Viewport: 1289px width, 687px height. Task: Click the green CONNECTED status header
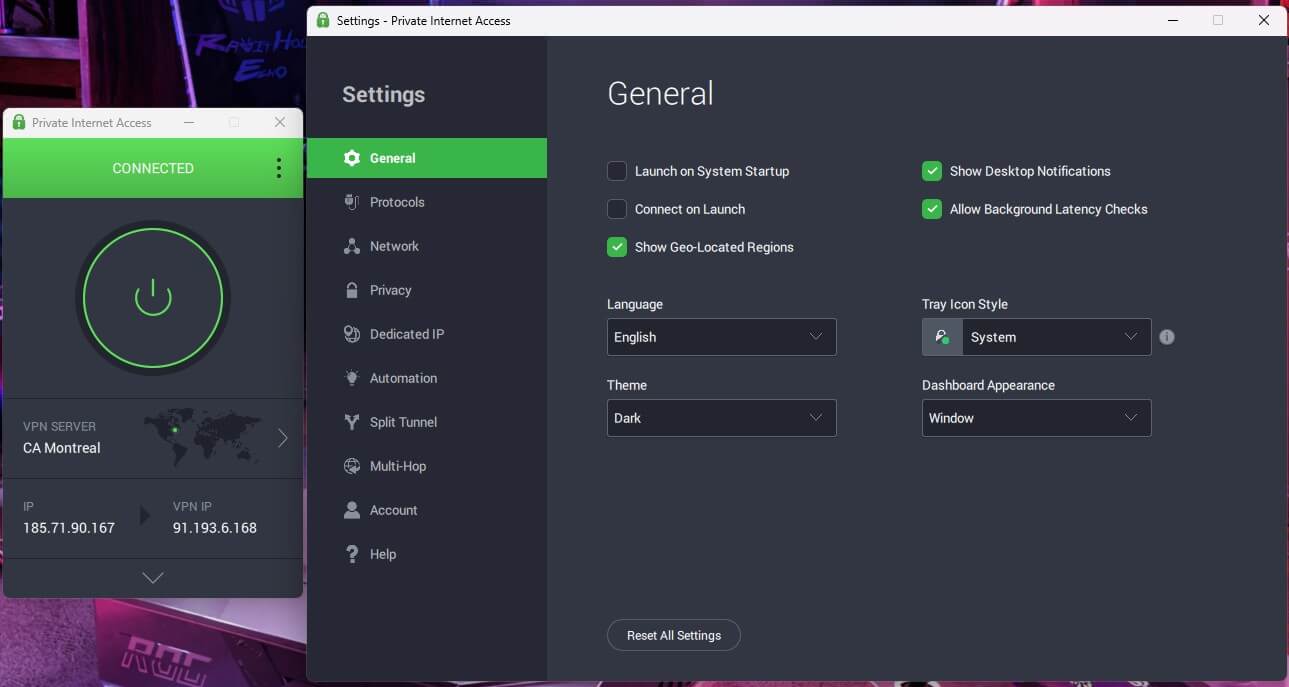click(x=153, y=168)
